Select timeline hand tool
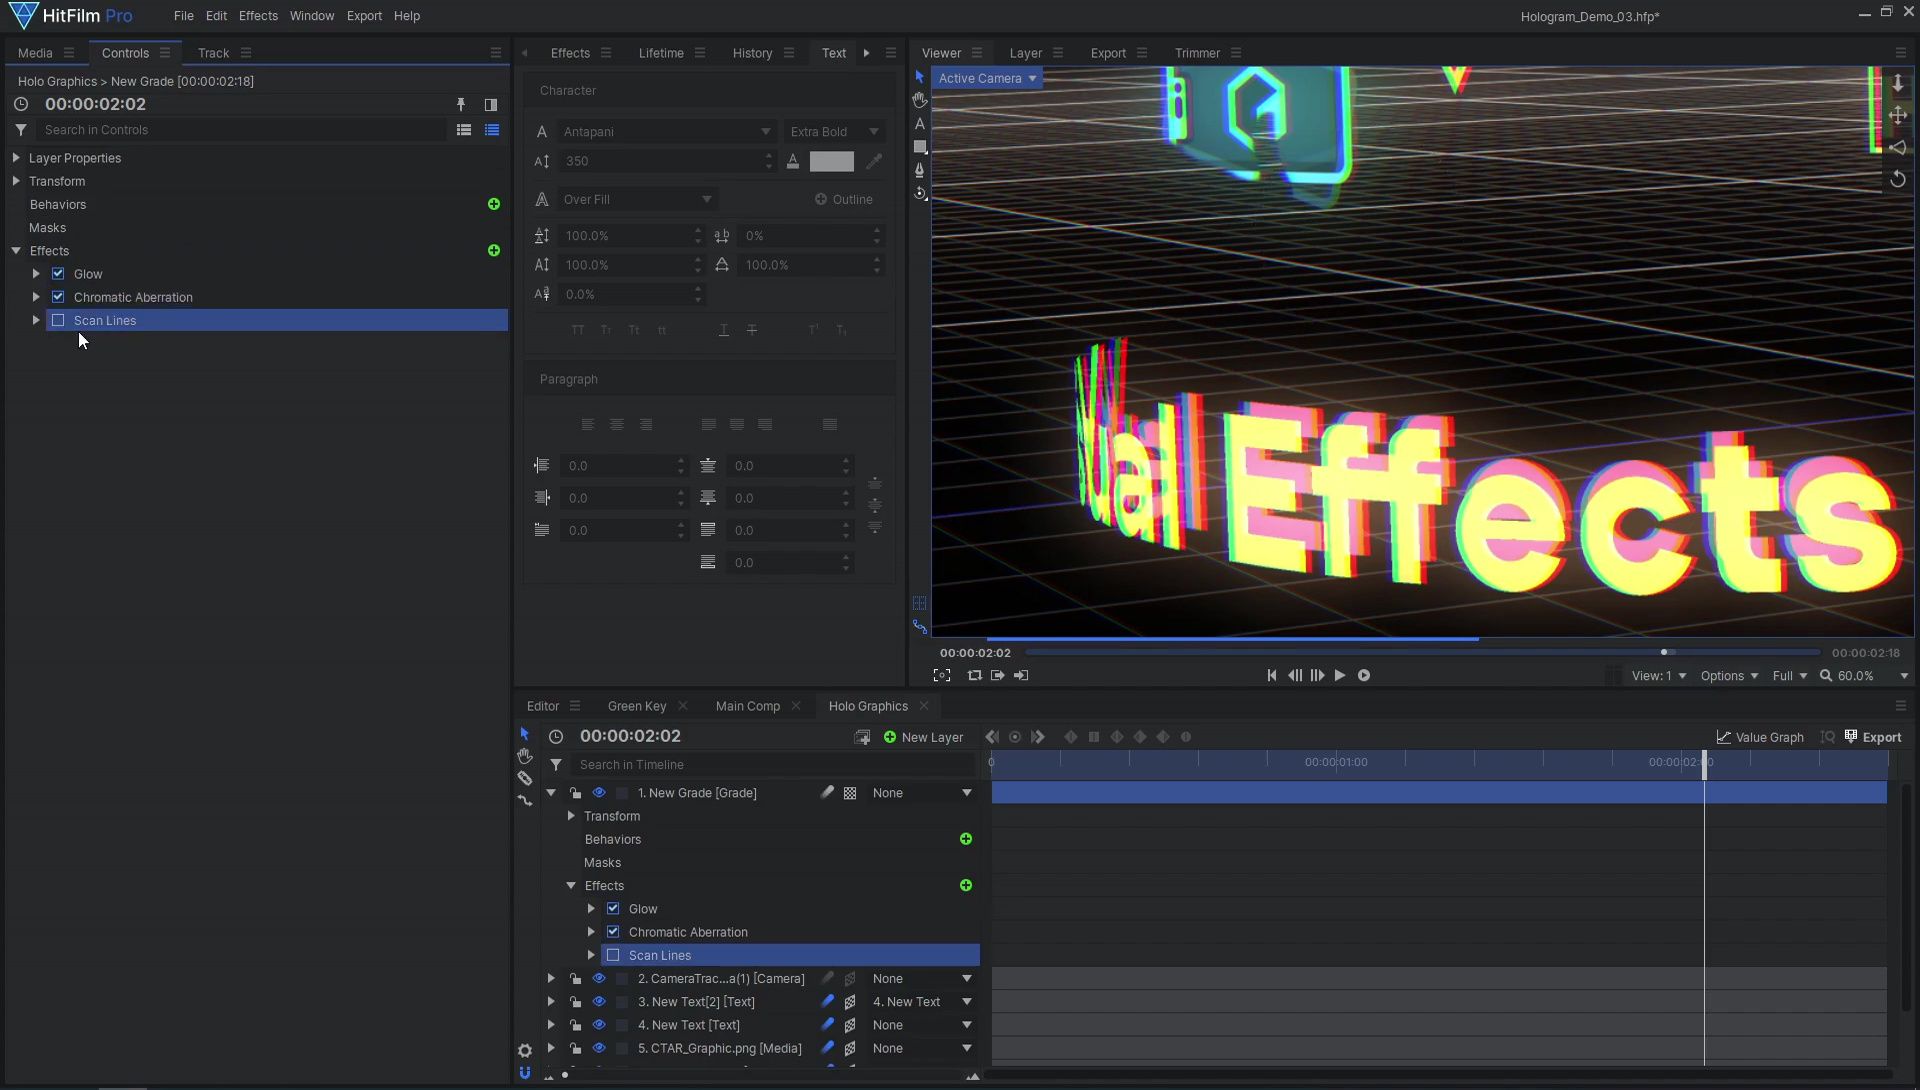Image resolution: width=1920 pixels, height=1090 pixels. 525,756
